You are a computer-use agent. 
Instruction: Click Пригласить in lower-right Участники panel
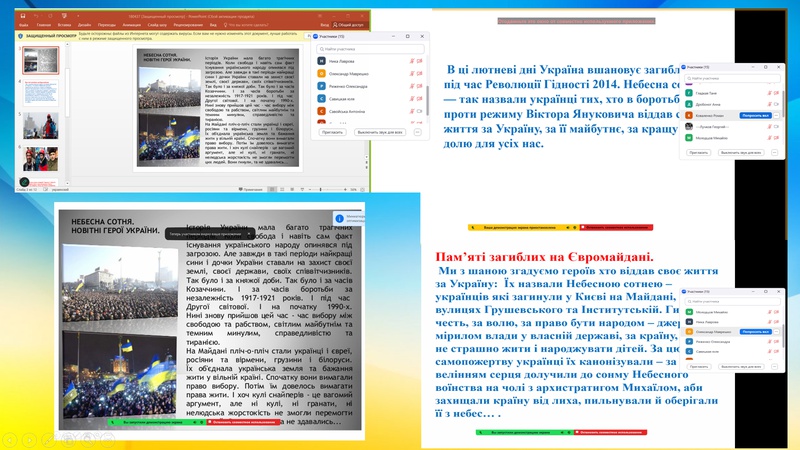pyautogui.click(x=699, y=366)
